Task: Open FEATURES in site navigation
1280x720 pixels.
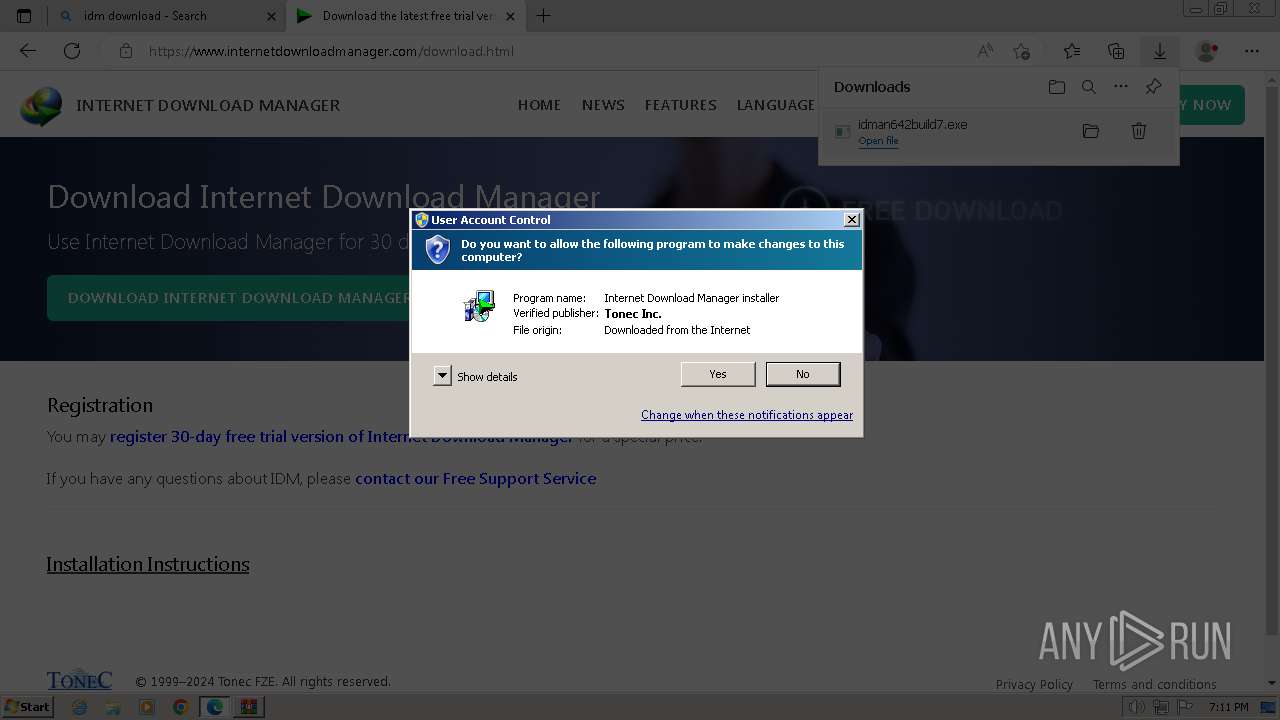Action: pyautogui.click(x=680, y=105)
